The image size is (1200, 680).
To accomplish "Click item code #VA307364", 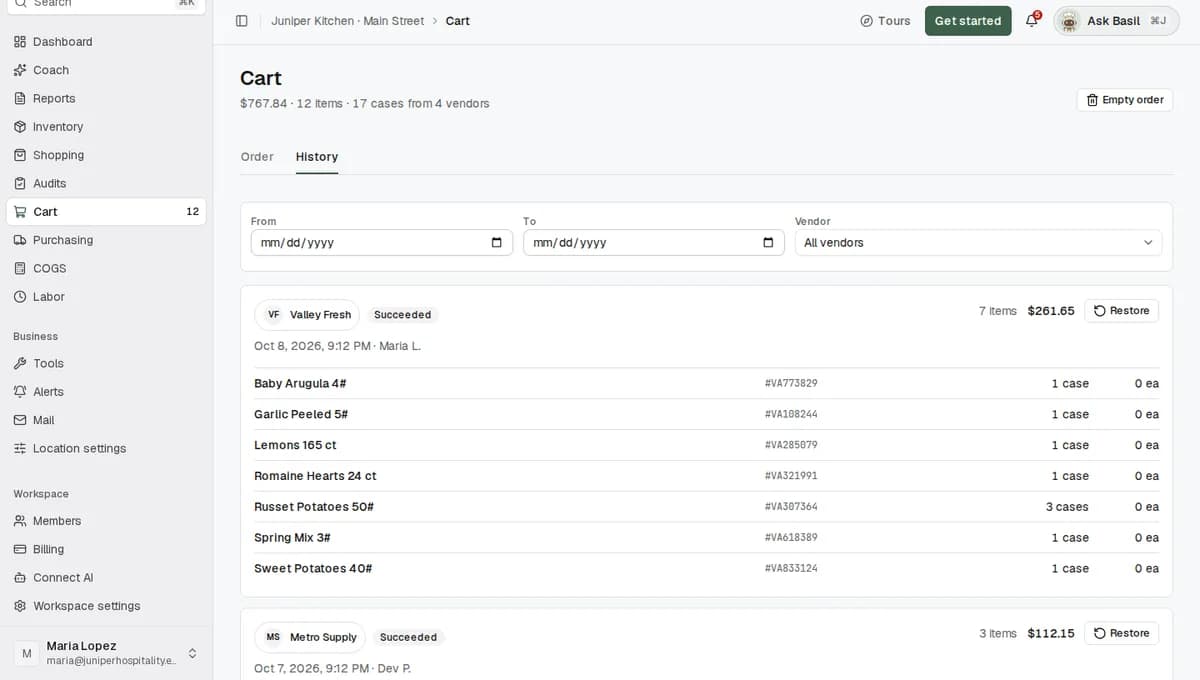I will coord(791,507).
